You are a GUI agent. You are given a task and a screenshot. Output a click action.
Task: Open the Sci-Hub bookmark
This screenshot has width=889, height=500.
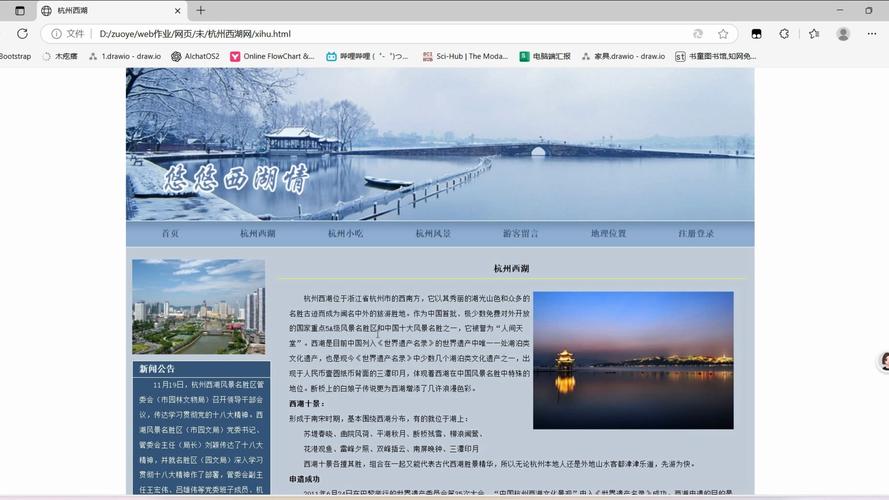pos(465,56)
